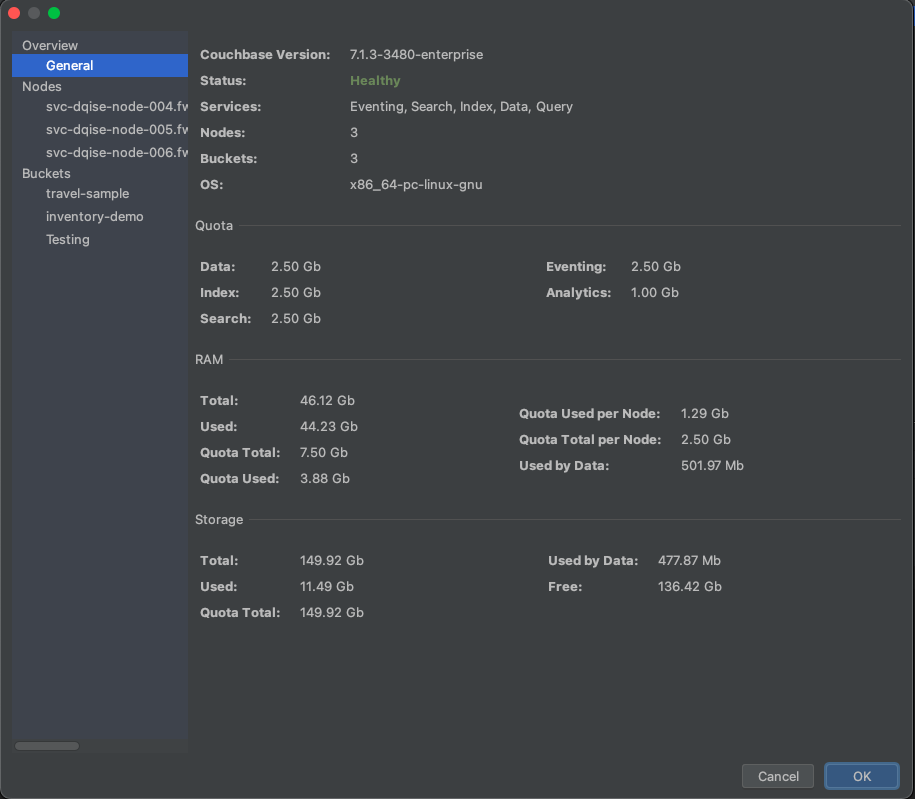
Task: Click the RAM Used by Data value 501.97 Mb
Action: [x=713, y=465]
